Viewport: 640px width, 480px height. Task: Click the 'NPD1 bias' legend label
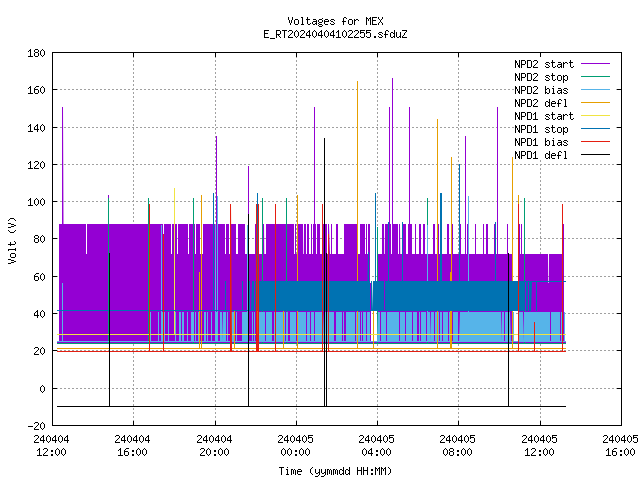541,142
